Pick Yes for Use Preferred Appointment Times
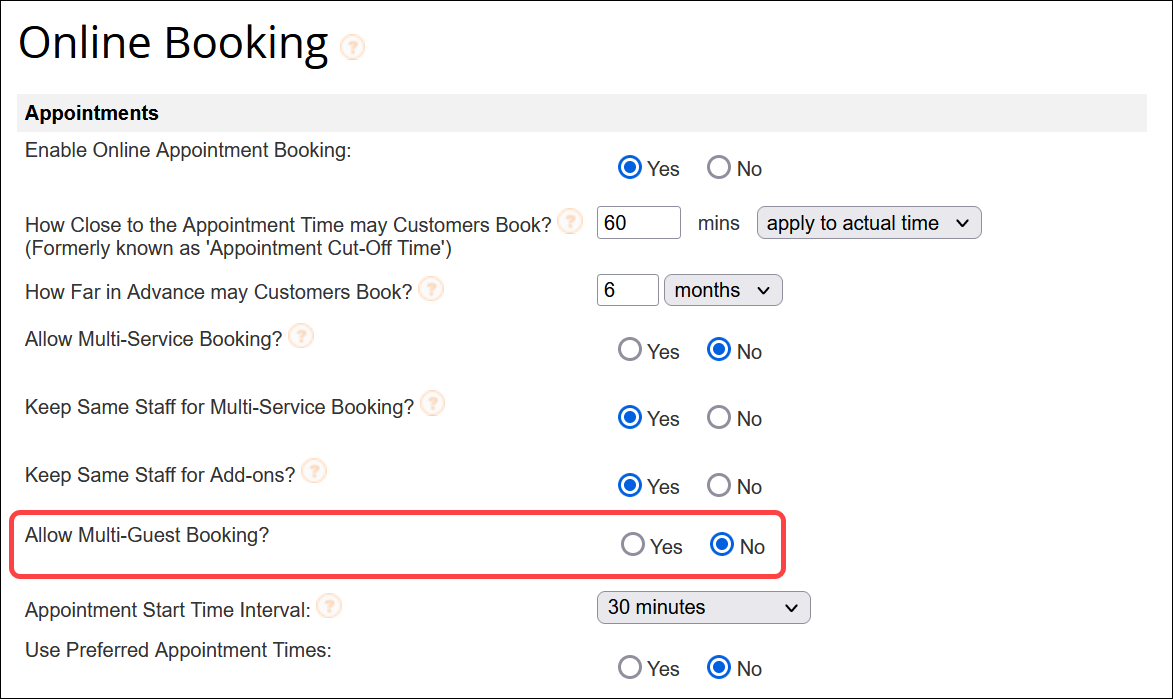Screen dimensions: 1173x699 click(630, 667)
